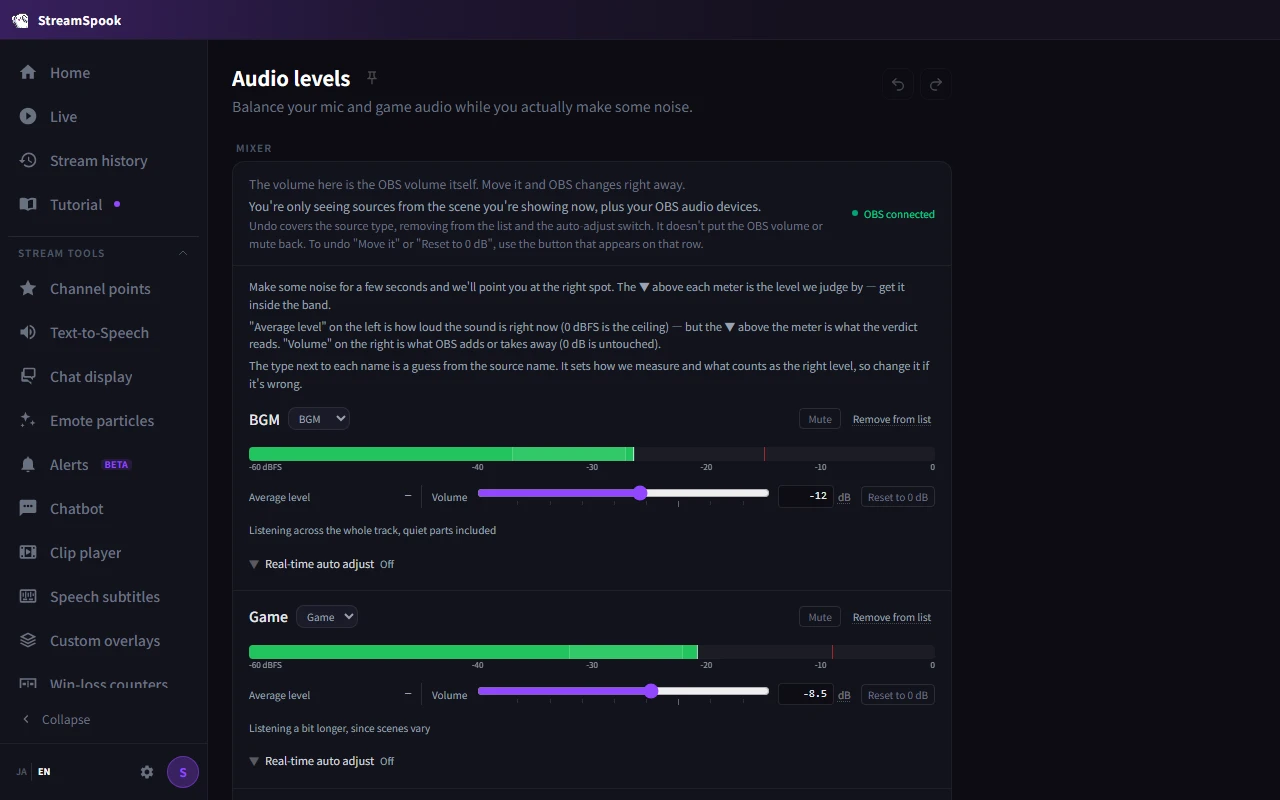The height and width of the screenshot is (800, 1280).
Task: Reset BGM volume to 0 dB
Action: tap(898, 497)
